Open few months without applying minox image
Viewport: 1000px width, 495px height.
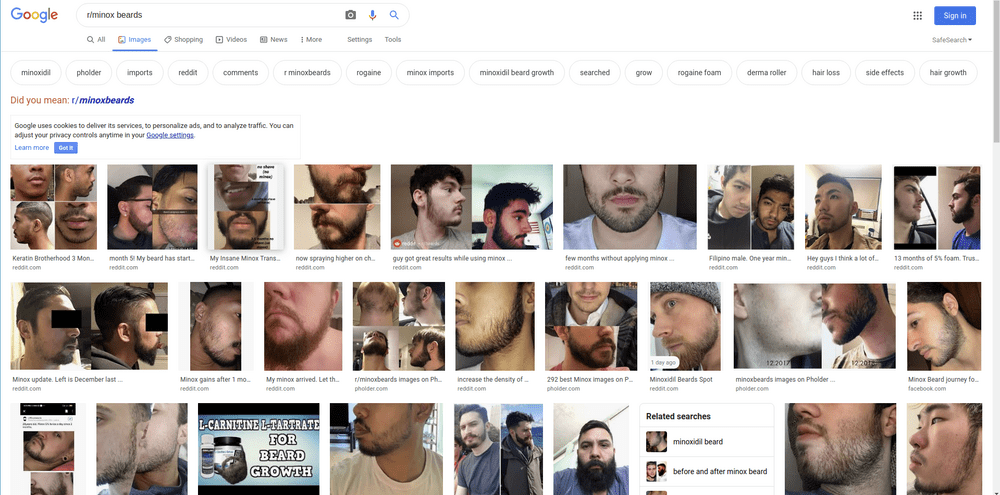[x=629, y=207]
